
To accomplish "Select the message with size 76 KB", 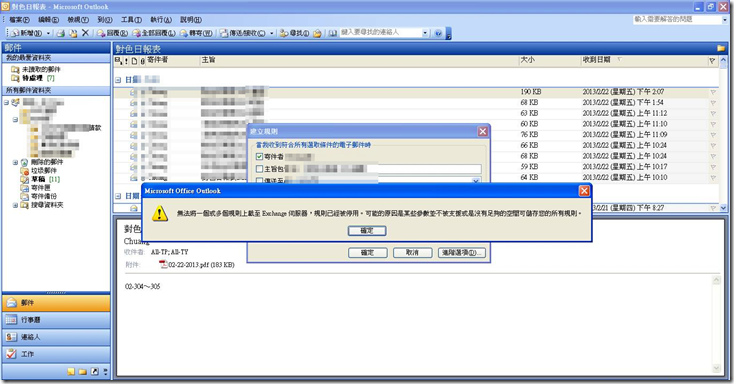I will click(x=417, y=135).
